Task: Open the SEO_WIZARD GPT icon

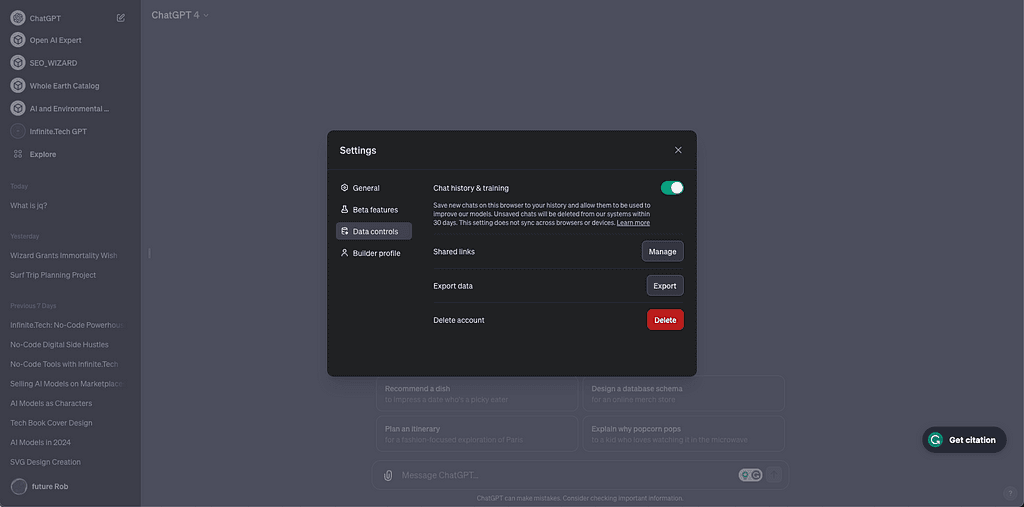Action: tap(18, 63)
